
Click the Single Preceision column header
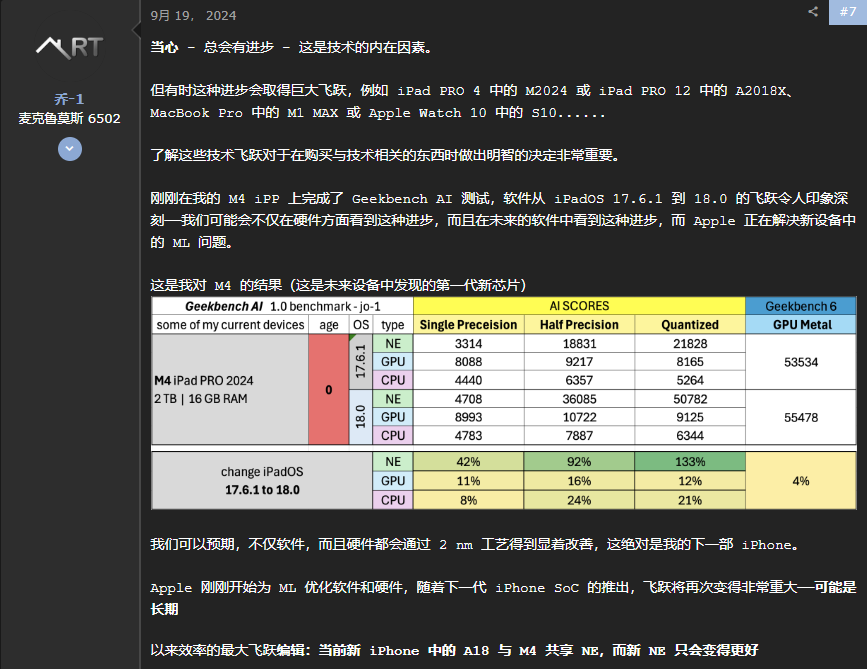click(x=468, y=325)
